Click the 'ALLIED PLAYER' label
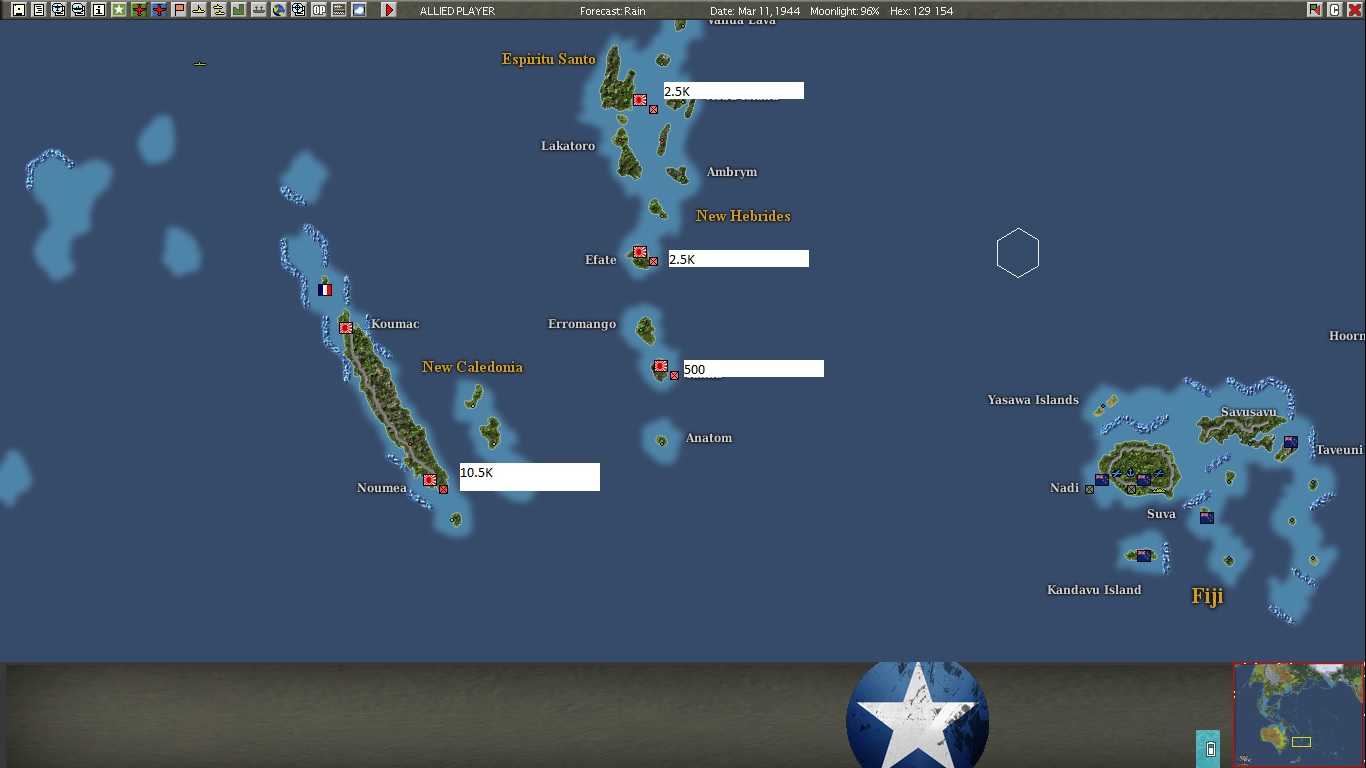Image resolution: width=1366 pixels, height=768 pixels. [x=457, y=11]
